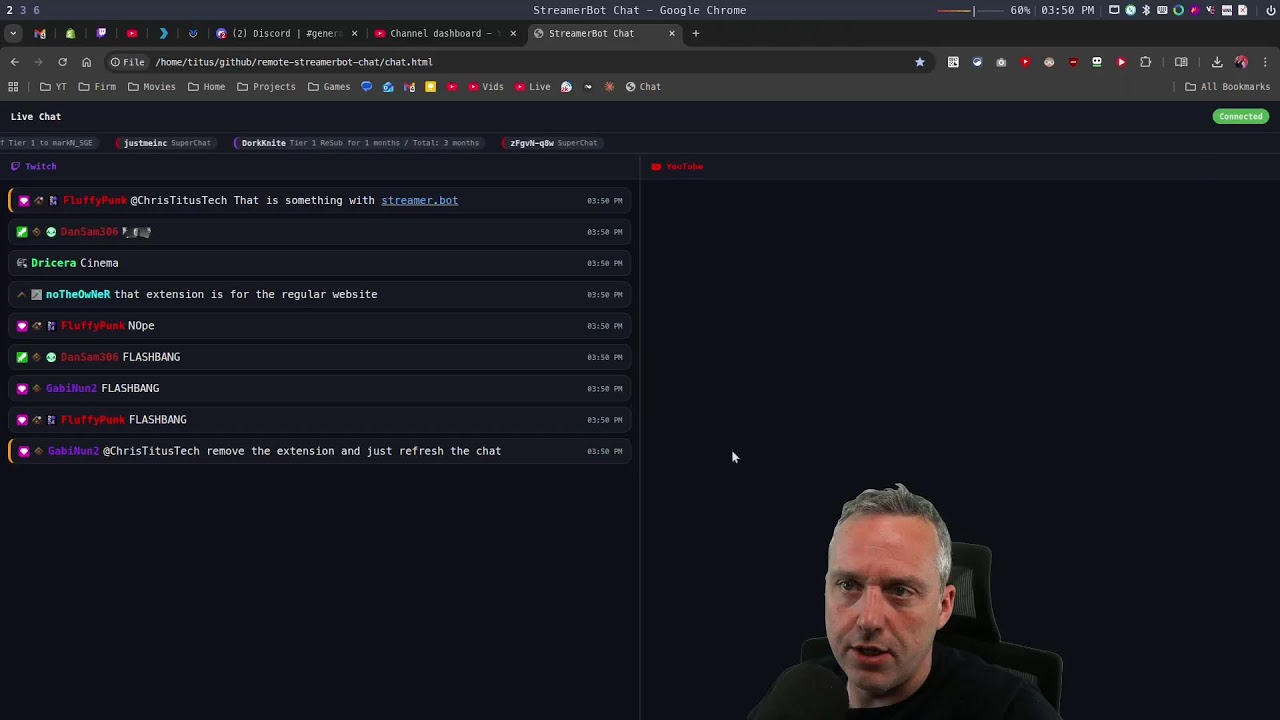Click the GabiNun2 FLASHBANG message
This screenshot has height=720, width=1280.
pos(319,388)
